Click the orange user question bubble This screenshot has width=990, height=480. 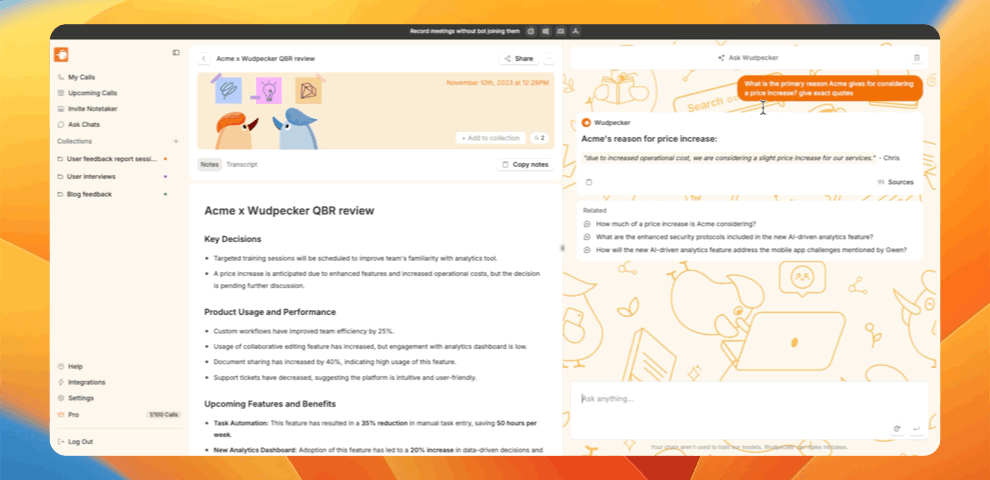pyautogui.click(x=830, y=88)
